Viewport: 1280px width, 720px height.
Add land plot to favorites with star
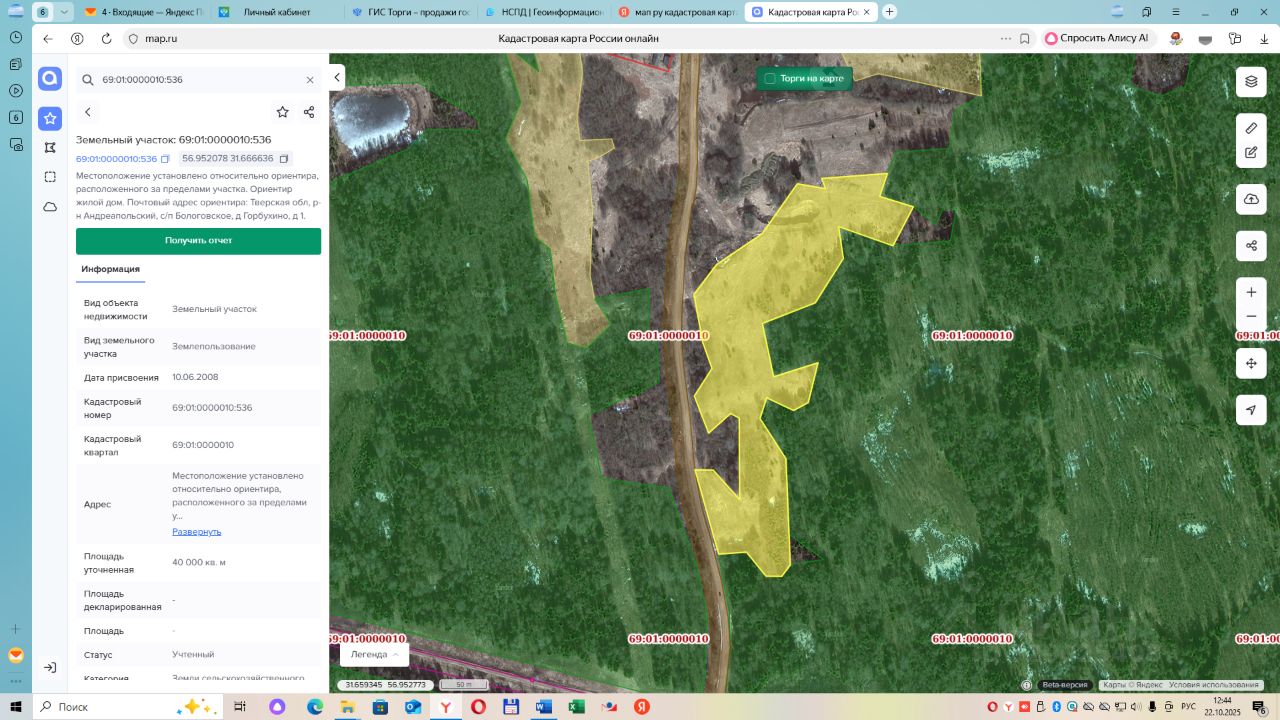pyautogui.click(x=283, y=112)
